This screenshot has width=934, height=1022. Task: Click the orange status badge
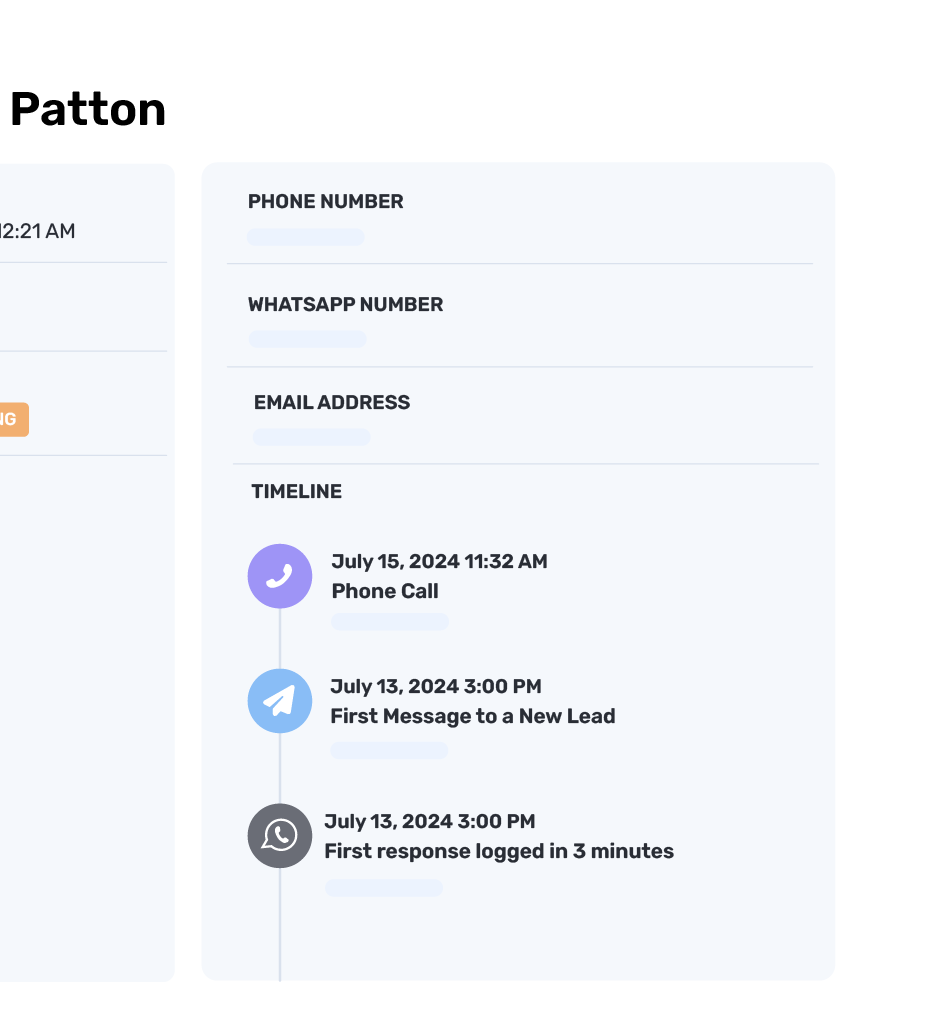(x=13, y=420)
